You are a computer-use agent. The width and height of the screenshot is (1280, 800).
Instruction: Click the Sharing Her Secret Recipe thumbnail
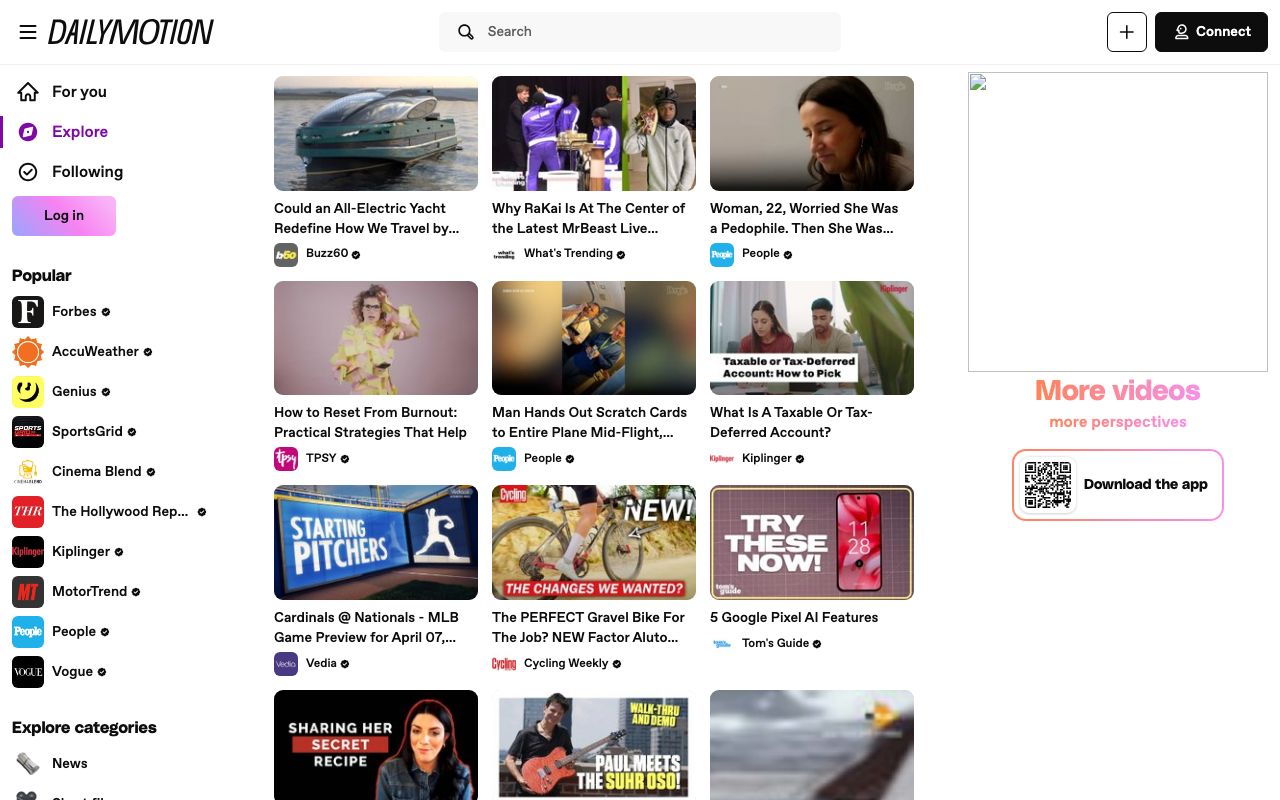(x=376, y=745)
